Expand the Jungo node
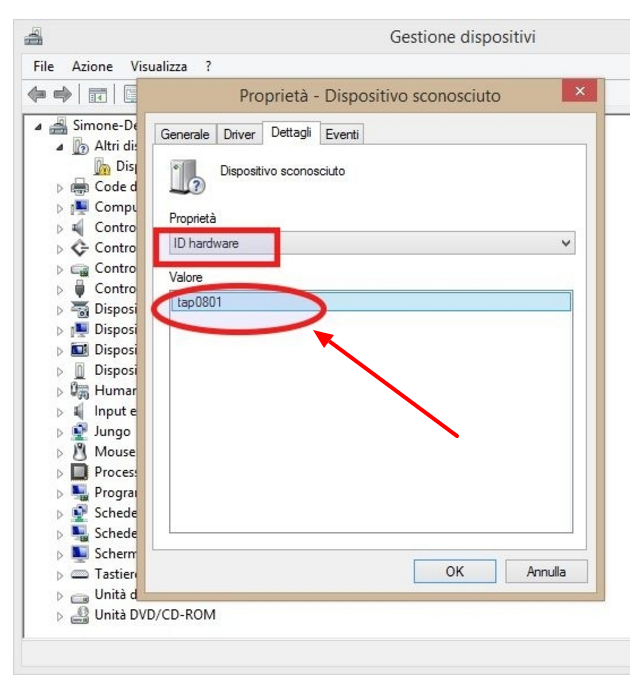This screenshot has height=690, width=630. 60,433
